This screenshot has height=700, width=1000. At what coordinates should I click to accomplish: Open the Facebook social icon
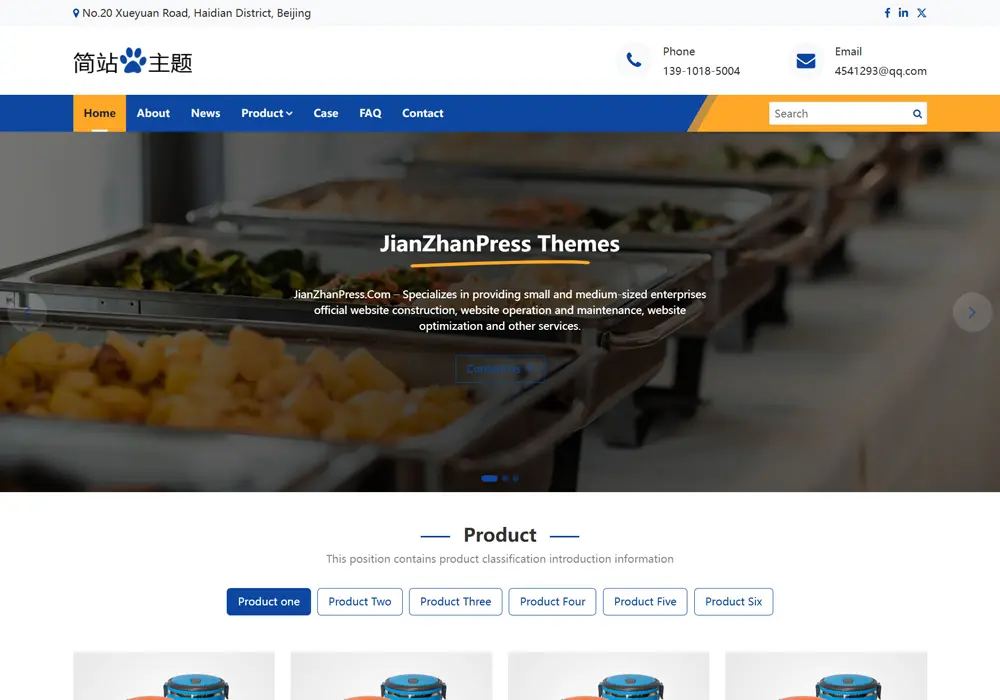click(887, 13)
